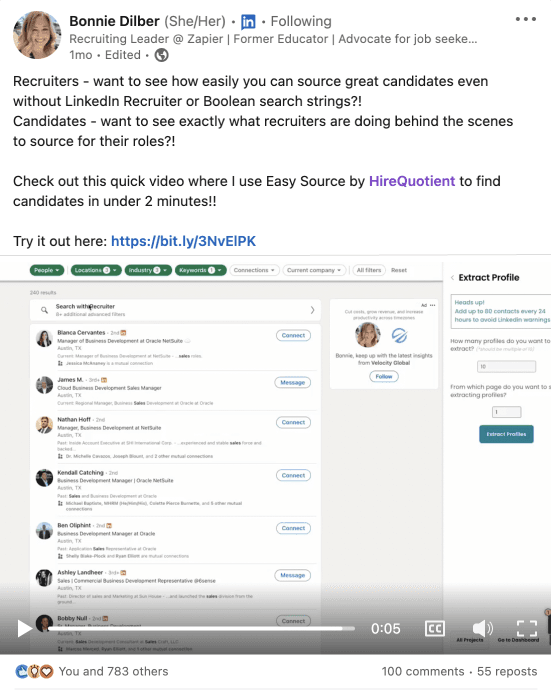Expand the People filter dropdown
Screen dimensions: 551x694
tap(47, 270)
